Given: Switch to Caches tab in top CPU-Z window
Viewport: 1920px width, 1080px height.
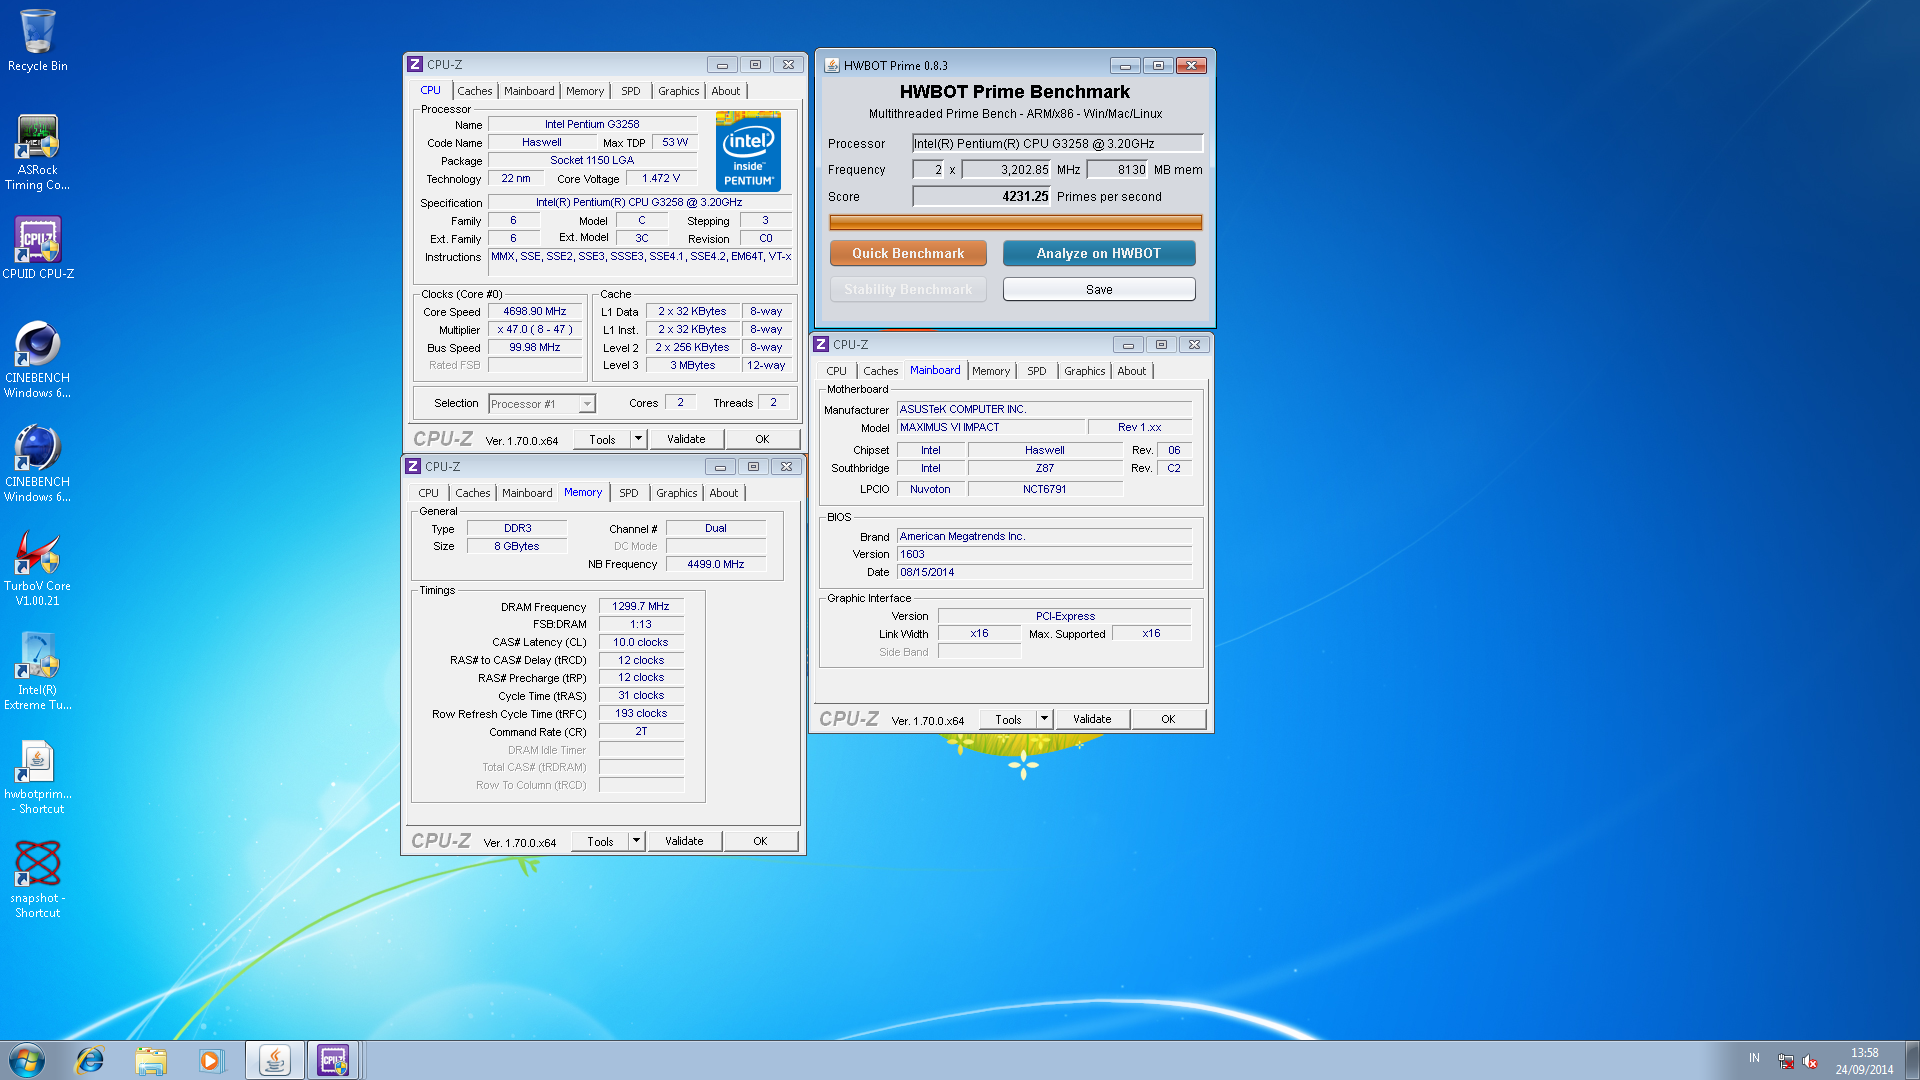Looking at the screenshot, I should [474, 91].
